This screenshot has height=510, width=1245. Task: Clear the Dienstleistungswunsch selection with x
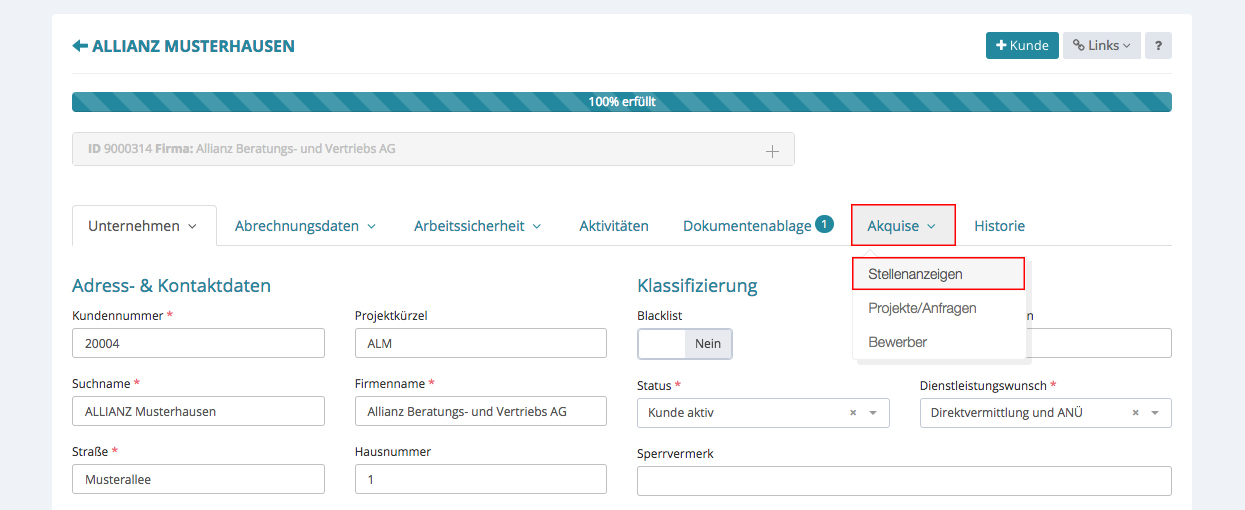click(x=1136, y=413)
